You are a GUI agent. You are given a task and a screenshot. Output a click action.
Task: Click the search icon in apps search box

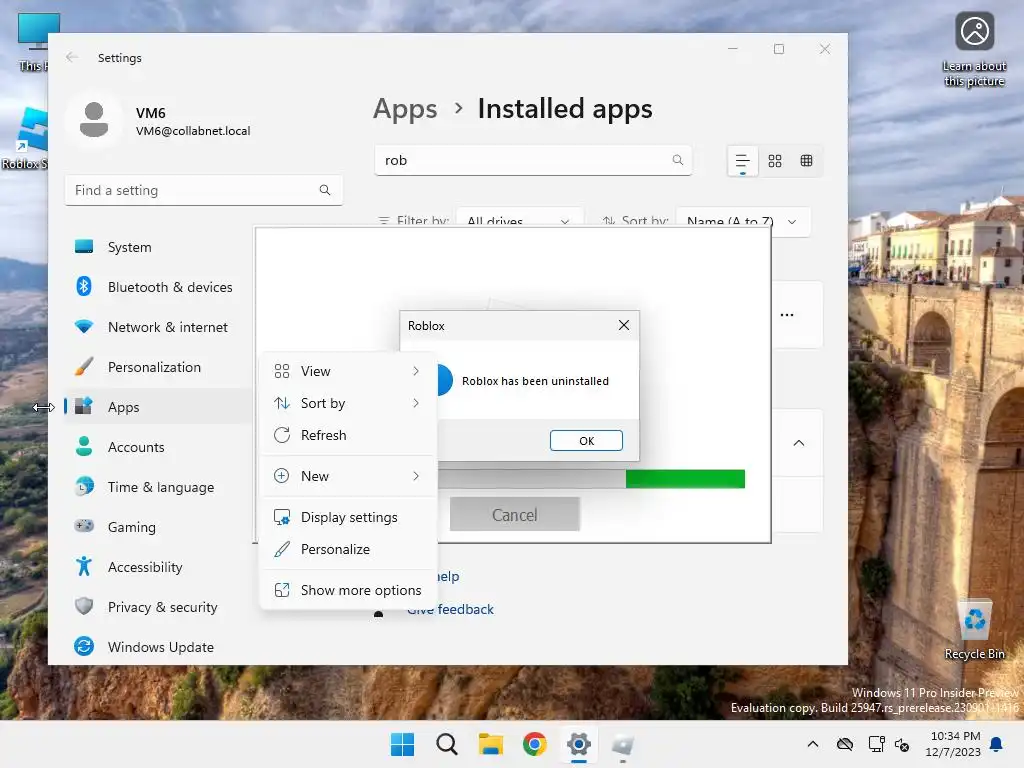[678, 160]
